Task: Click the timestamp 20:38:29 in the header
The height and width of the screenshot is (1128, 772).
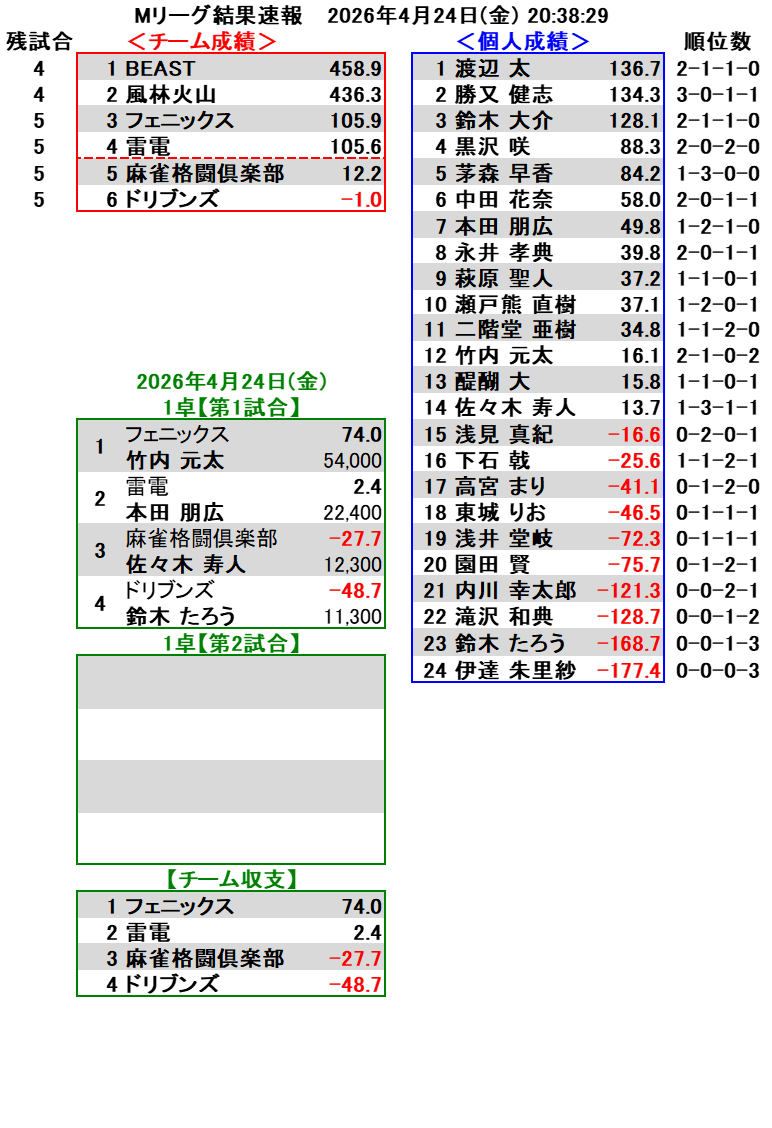Action: click(x=568, y=15)
